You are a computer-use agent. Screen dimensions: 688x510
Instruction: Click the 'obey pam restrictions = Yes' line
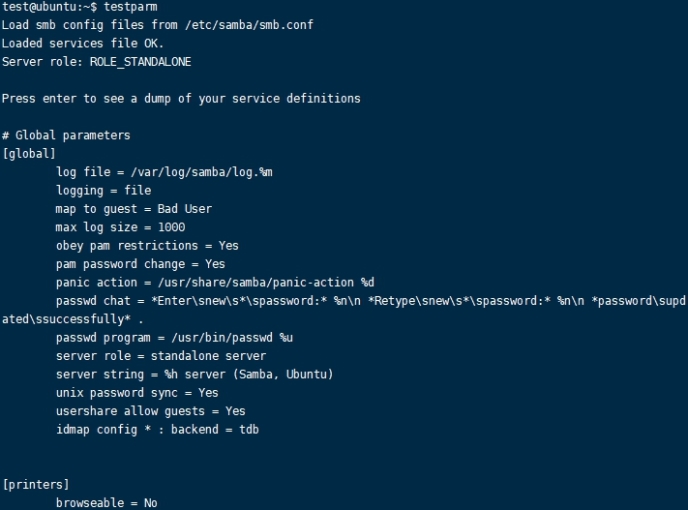pos(147,246)
